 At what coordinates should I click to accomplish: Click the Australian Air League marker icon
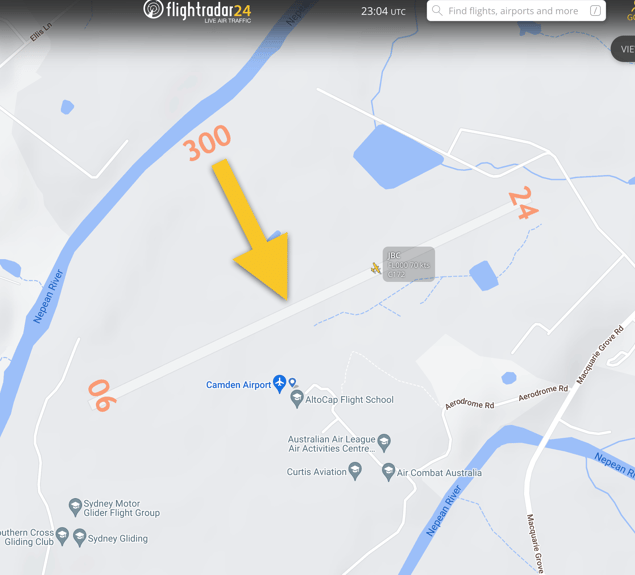[384, 443]
